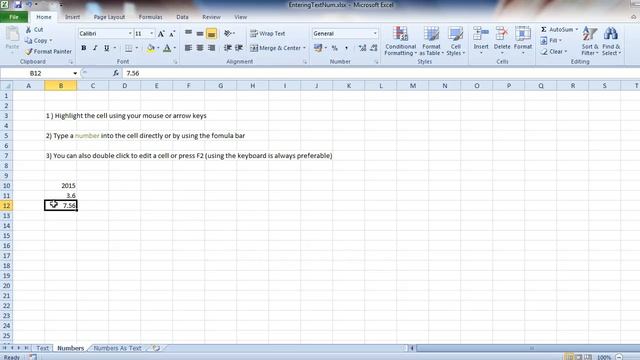Image resolution: width=640 pixels, height=360 pixels.
Task: Open Format as Table gallery
Action: coord(431,41)
